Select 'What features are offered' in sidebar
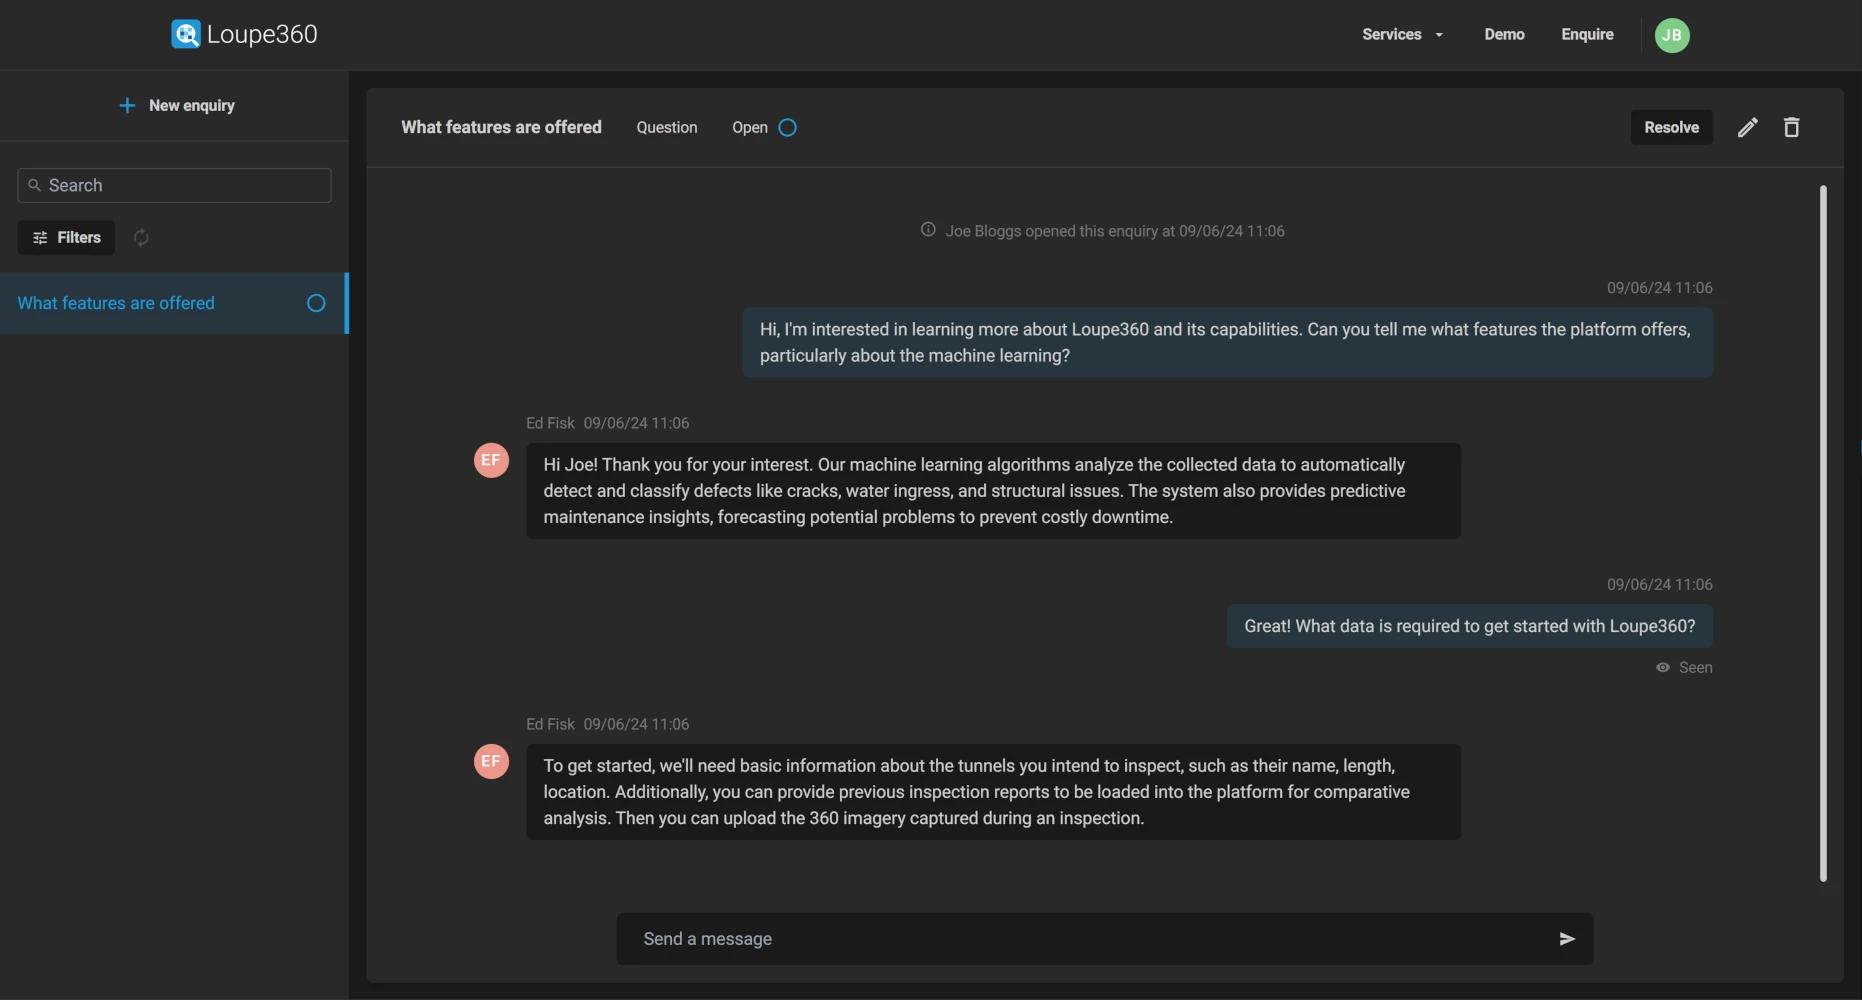 point(173,303)
